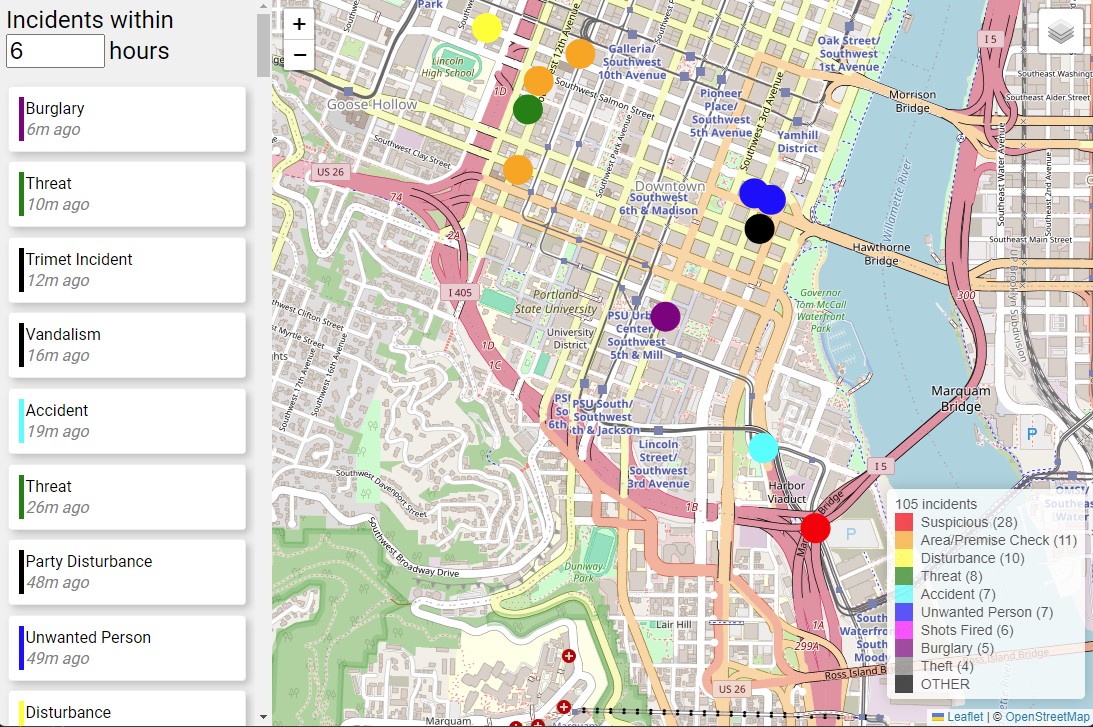This screenshot has height=727, width=1093.
Task: Open the Burglary 6m ago incident card
Action: click(x=127, y=119)
